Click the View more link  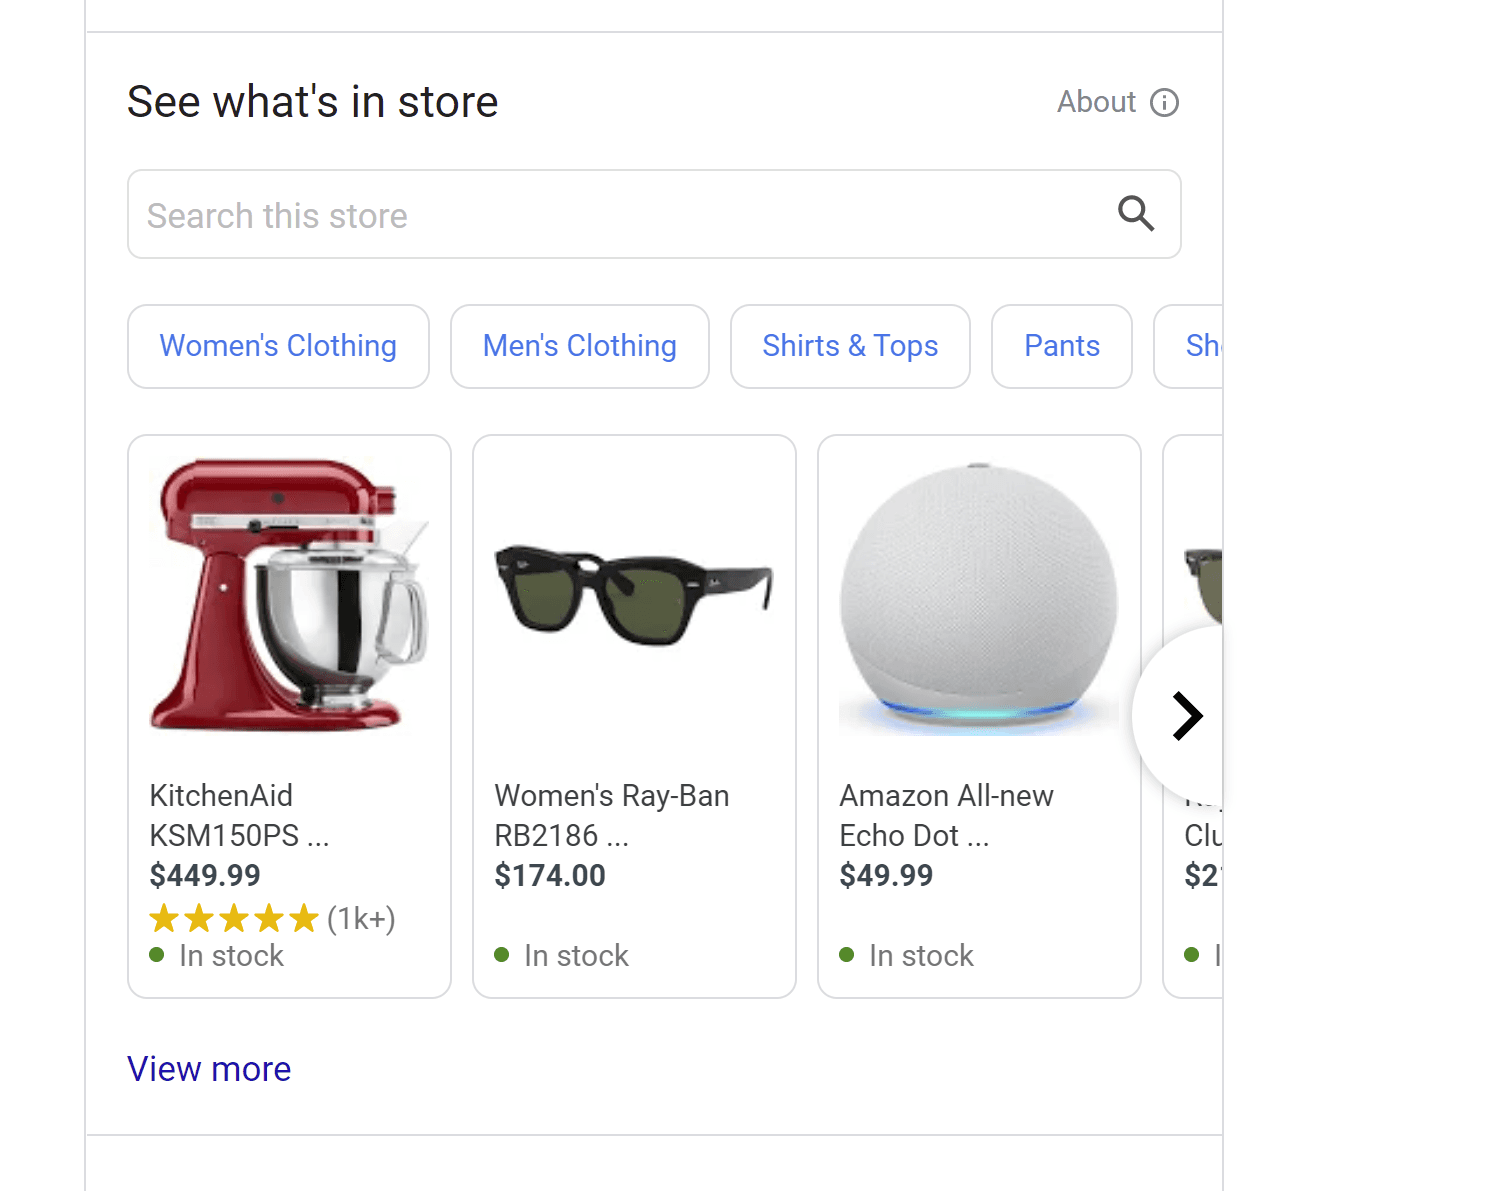click(209, 1069)
